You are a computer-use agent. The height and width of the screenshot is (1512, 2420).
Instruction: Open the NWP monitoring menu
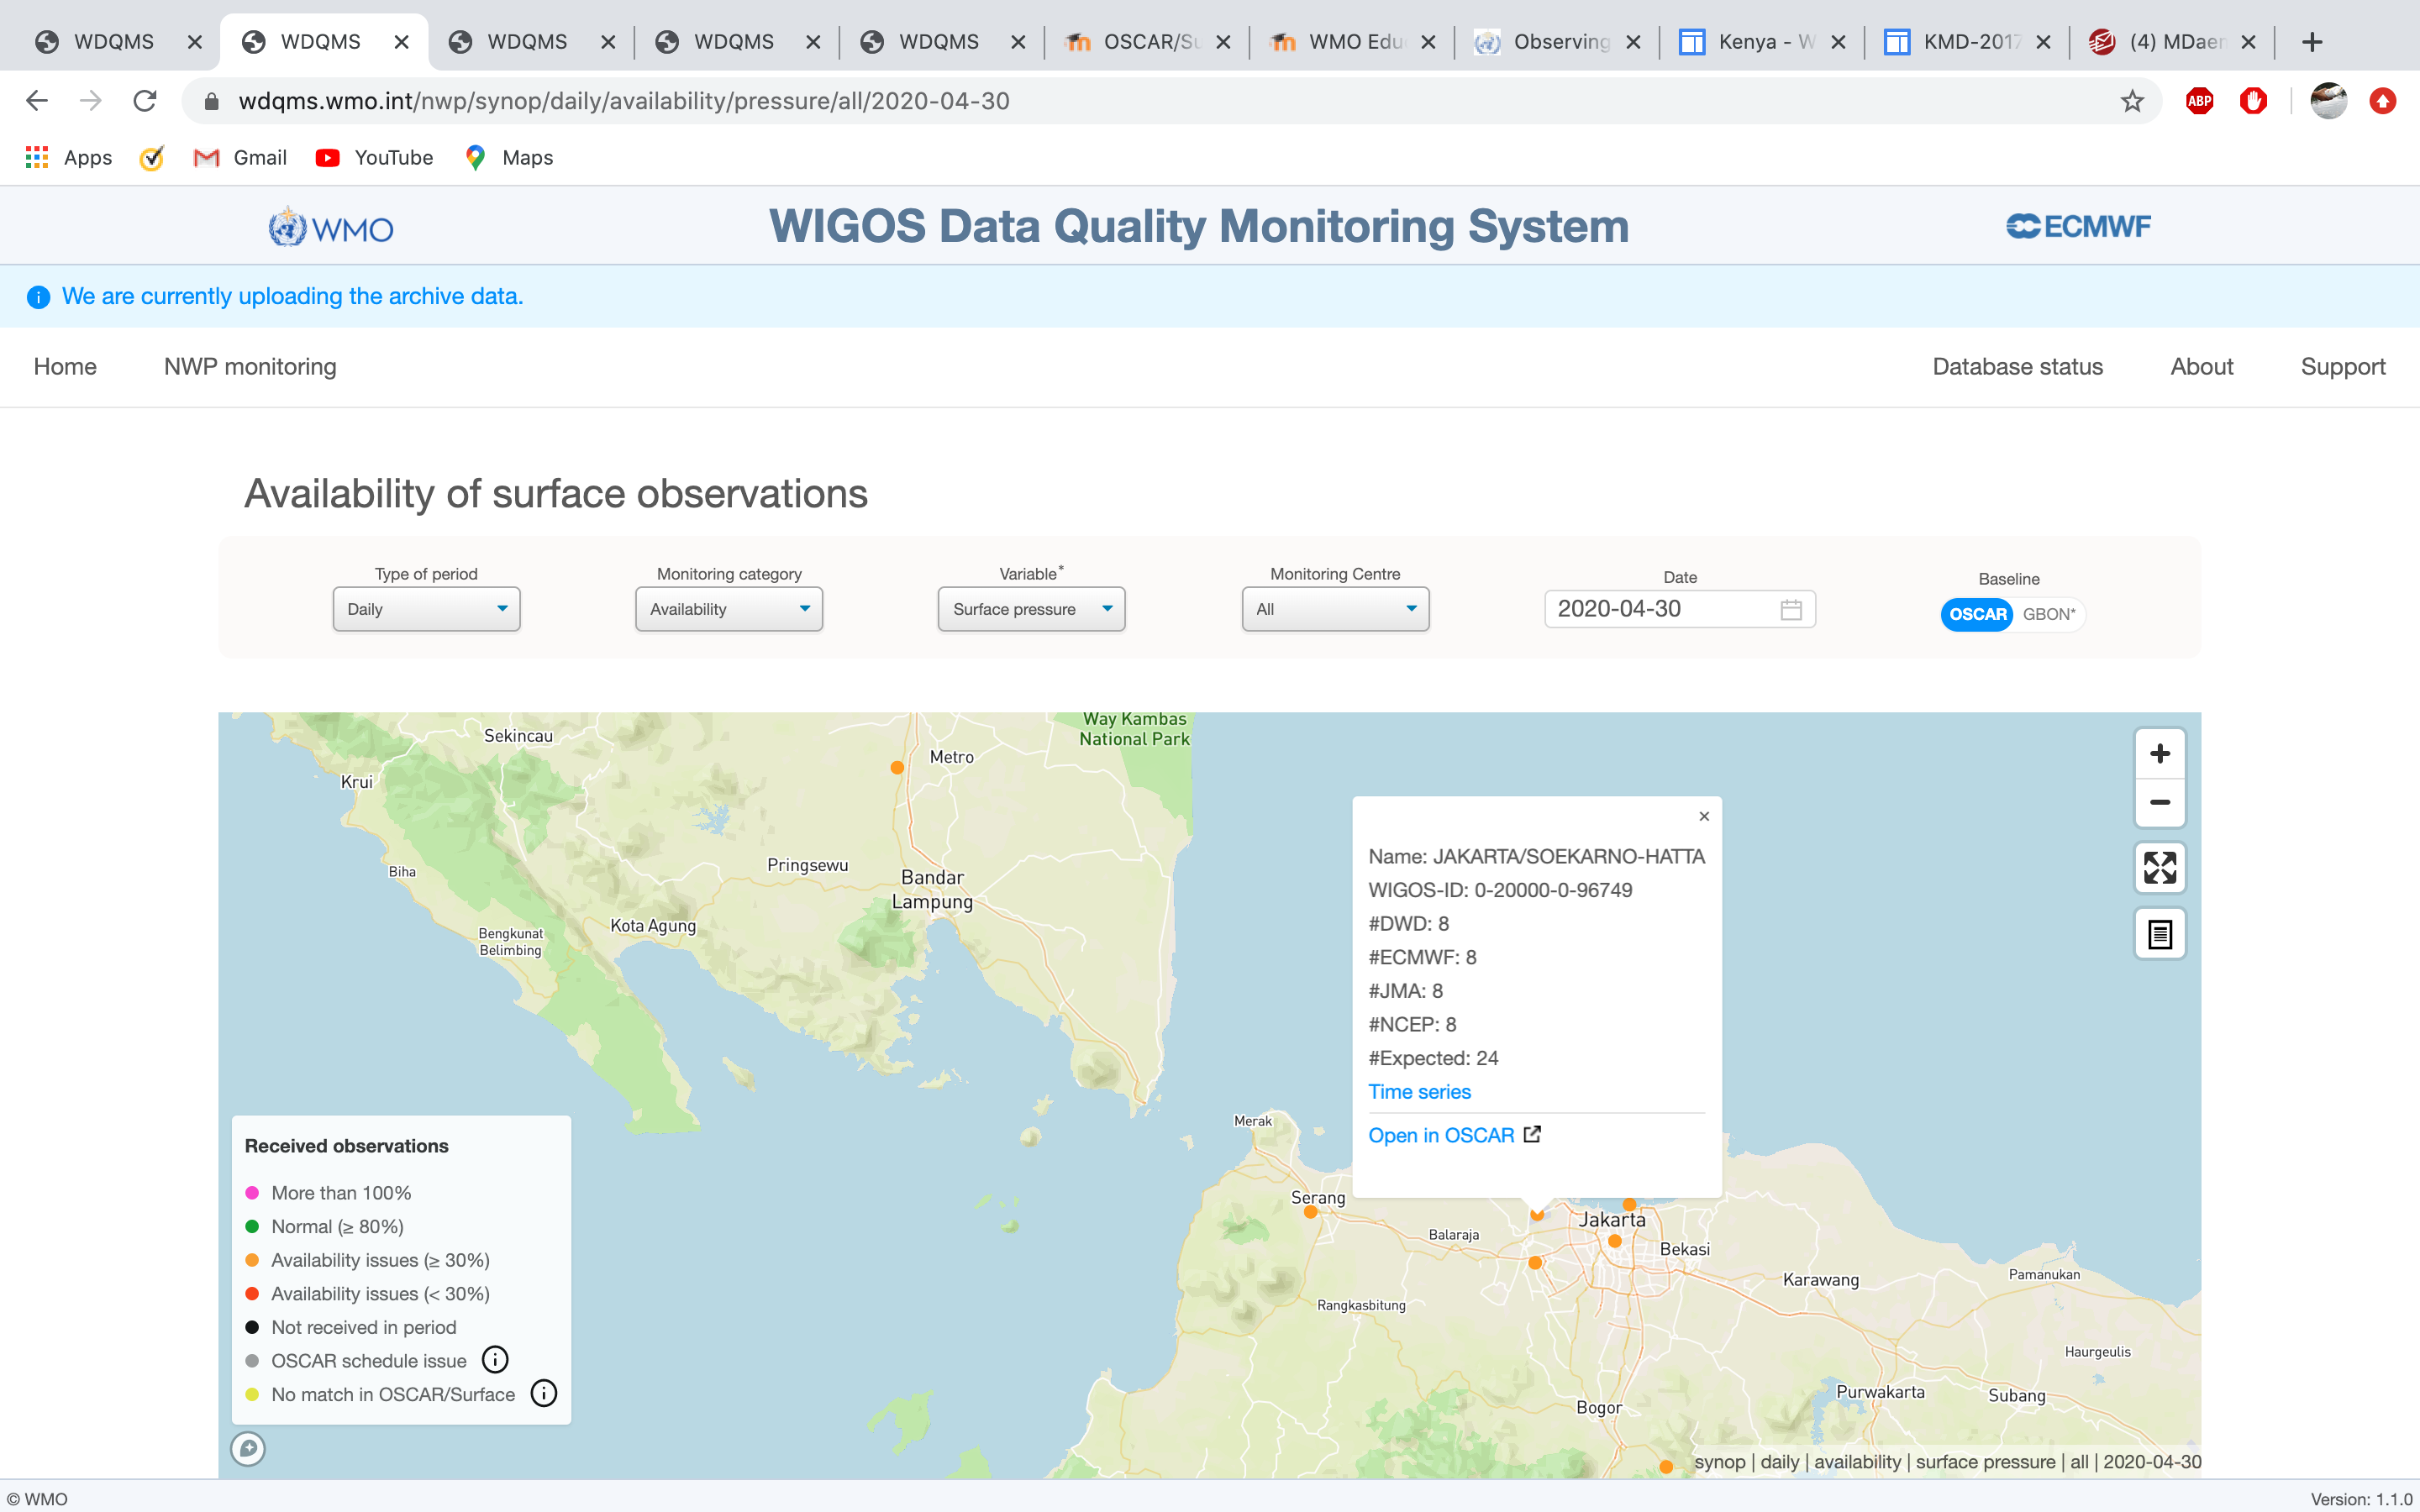(250, 367)
